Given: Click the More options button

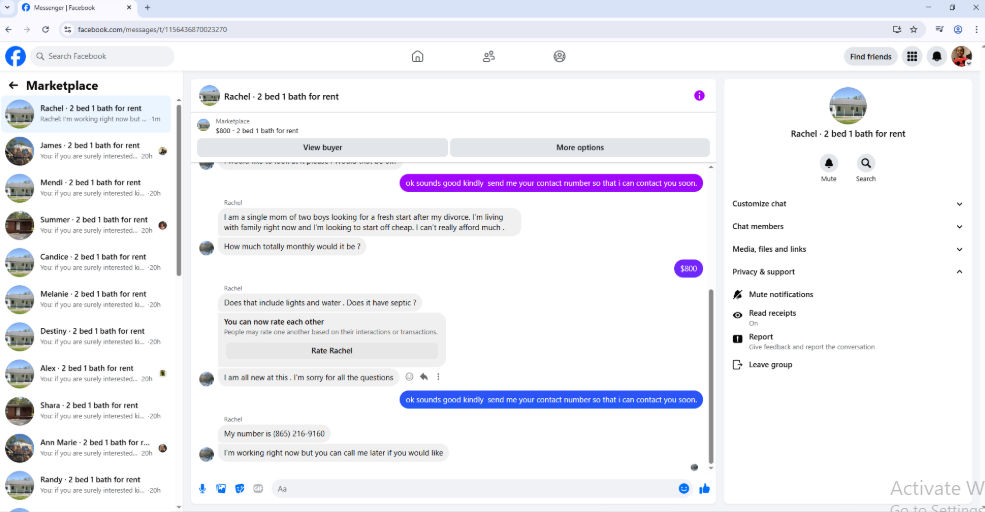Looking at the screenshot, I should coord(580,148).
